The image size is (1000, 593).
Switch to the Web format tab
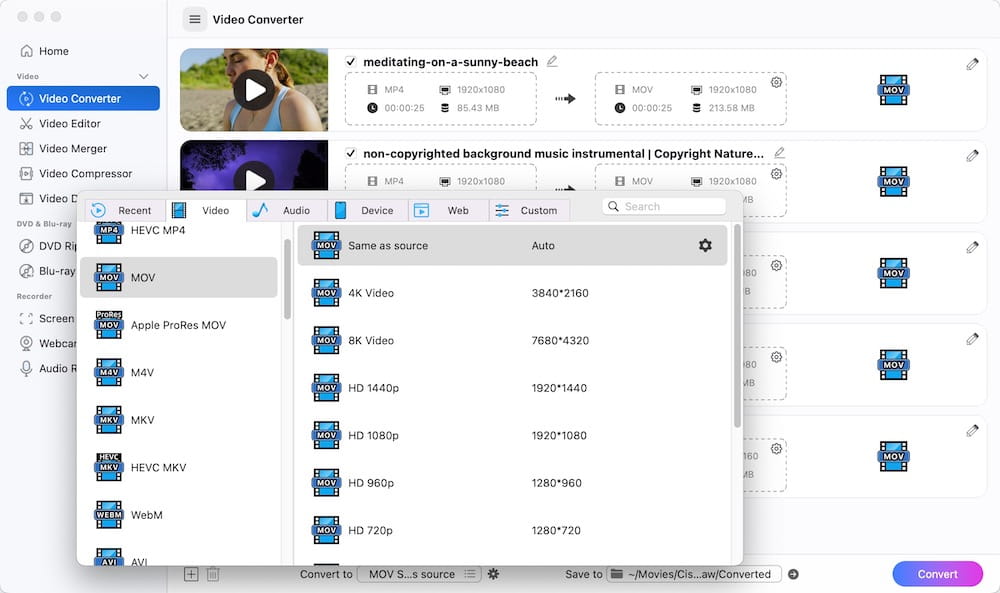pos(448,210)
